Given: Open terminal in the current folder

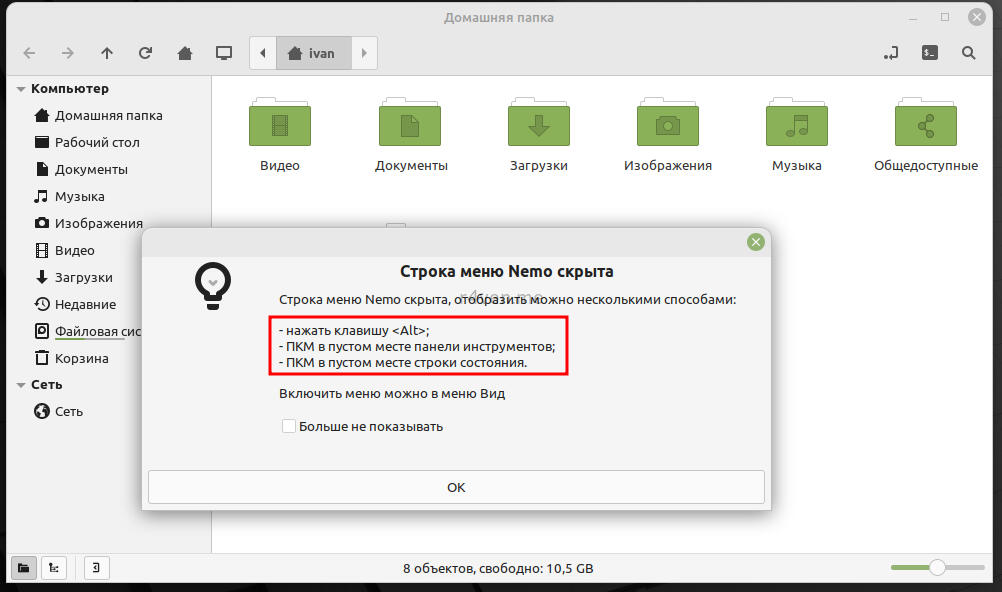Looking at the screenshot, I should point(930,53).
